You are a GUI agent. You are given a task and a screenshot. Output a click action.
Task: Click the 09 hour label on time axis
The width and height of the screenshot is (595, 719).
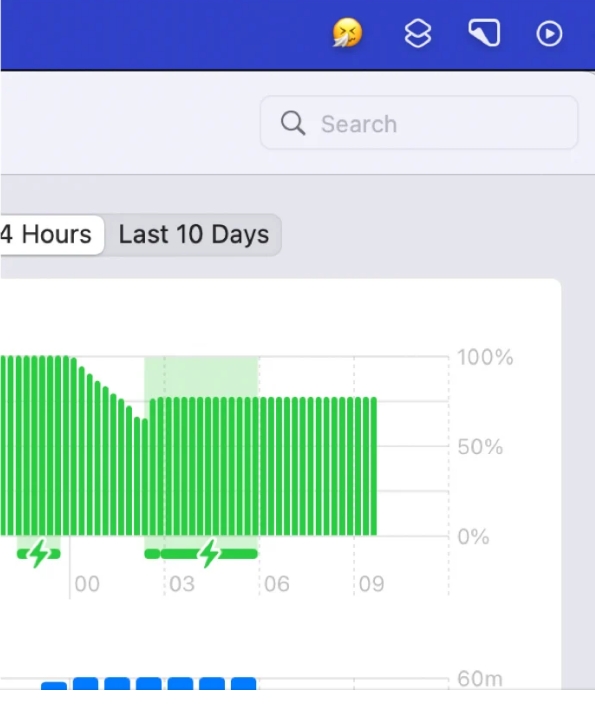click(372, 584)
